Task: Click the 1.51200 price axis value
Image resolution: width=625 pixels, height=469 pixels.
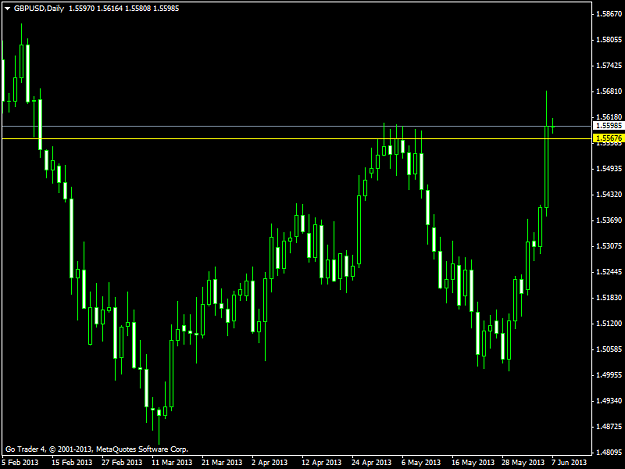Action: (x=609, y=324)
